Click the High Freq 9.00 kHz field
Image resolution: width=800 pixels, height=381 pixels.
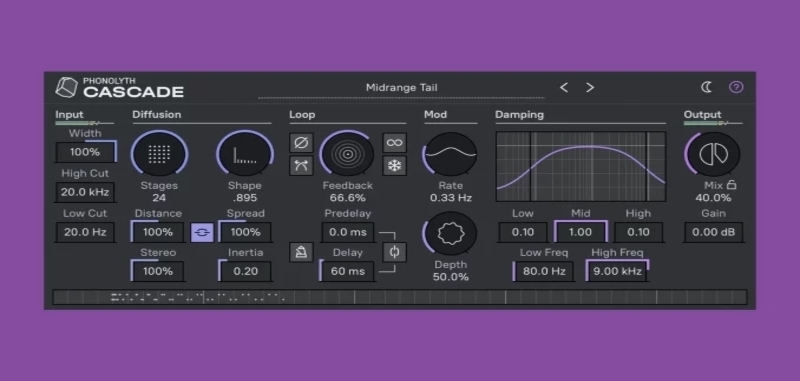[x=617, y=271]
